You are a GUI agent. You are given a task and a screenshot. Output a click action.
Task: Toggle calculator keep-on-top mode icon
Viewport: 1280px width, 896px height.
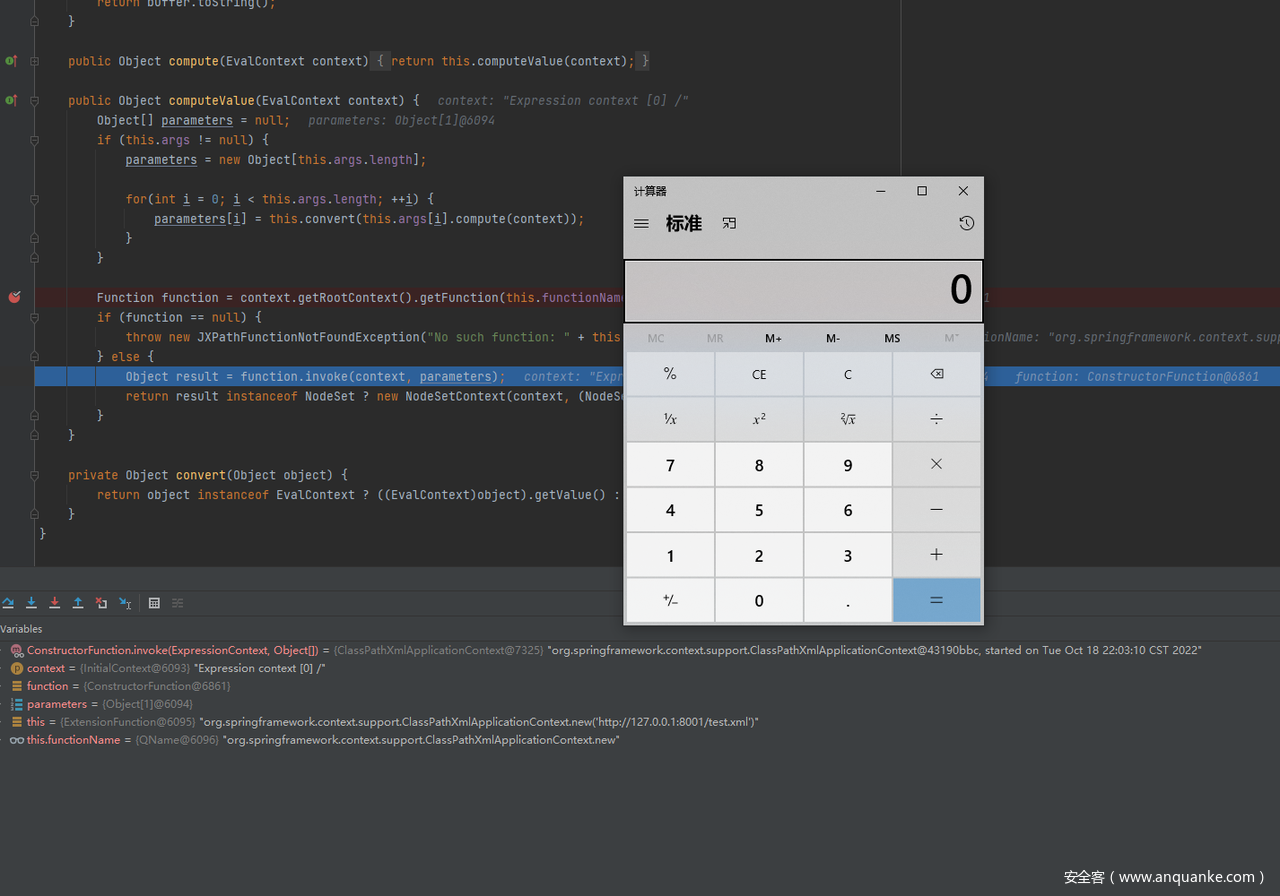(729, 223)
